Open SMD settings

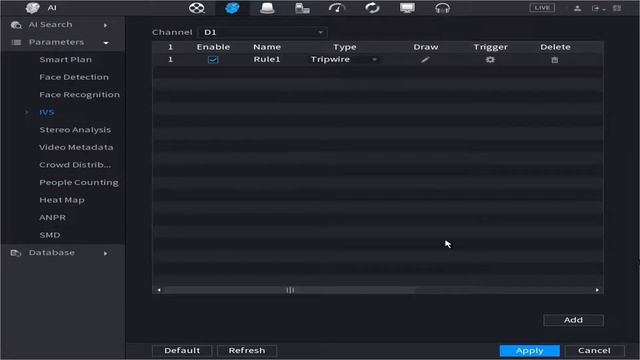[50, 235]
